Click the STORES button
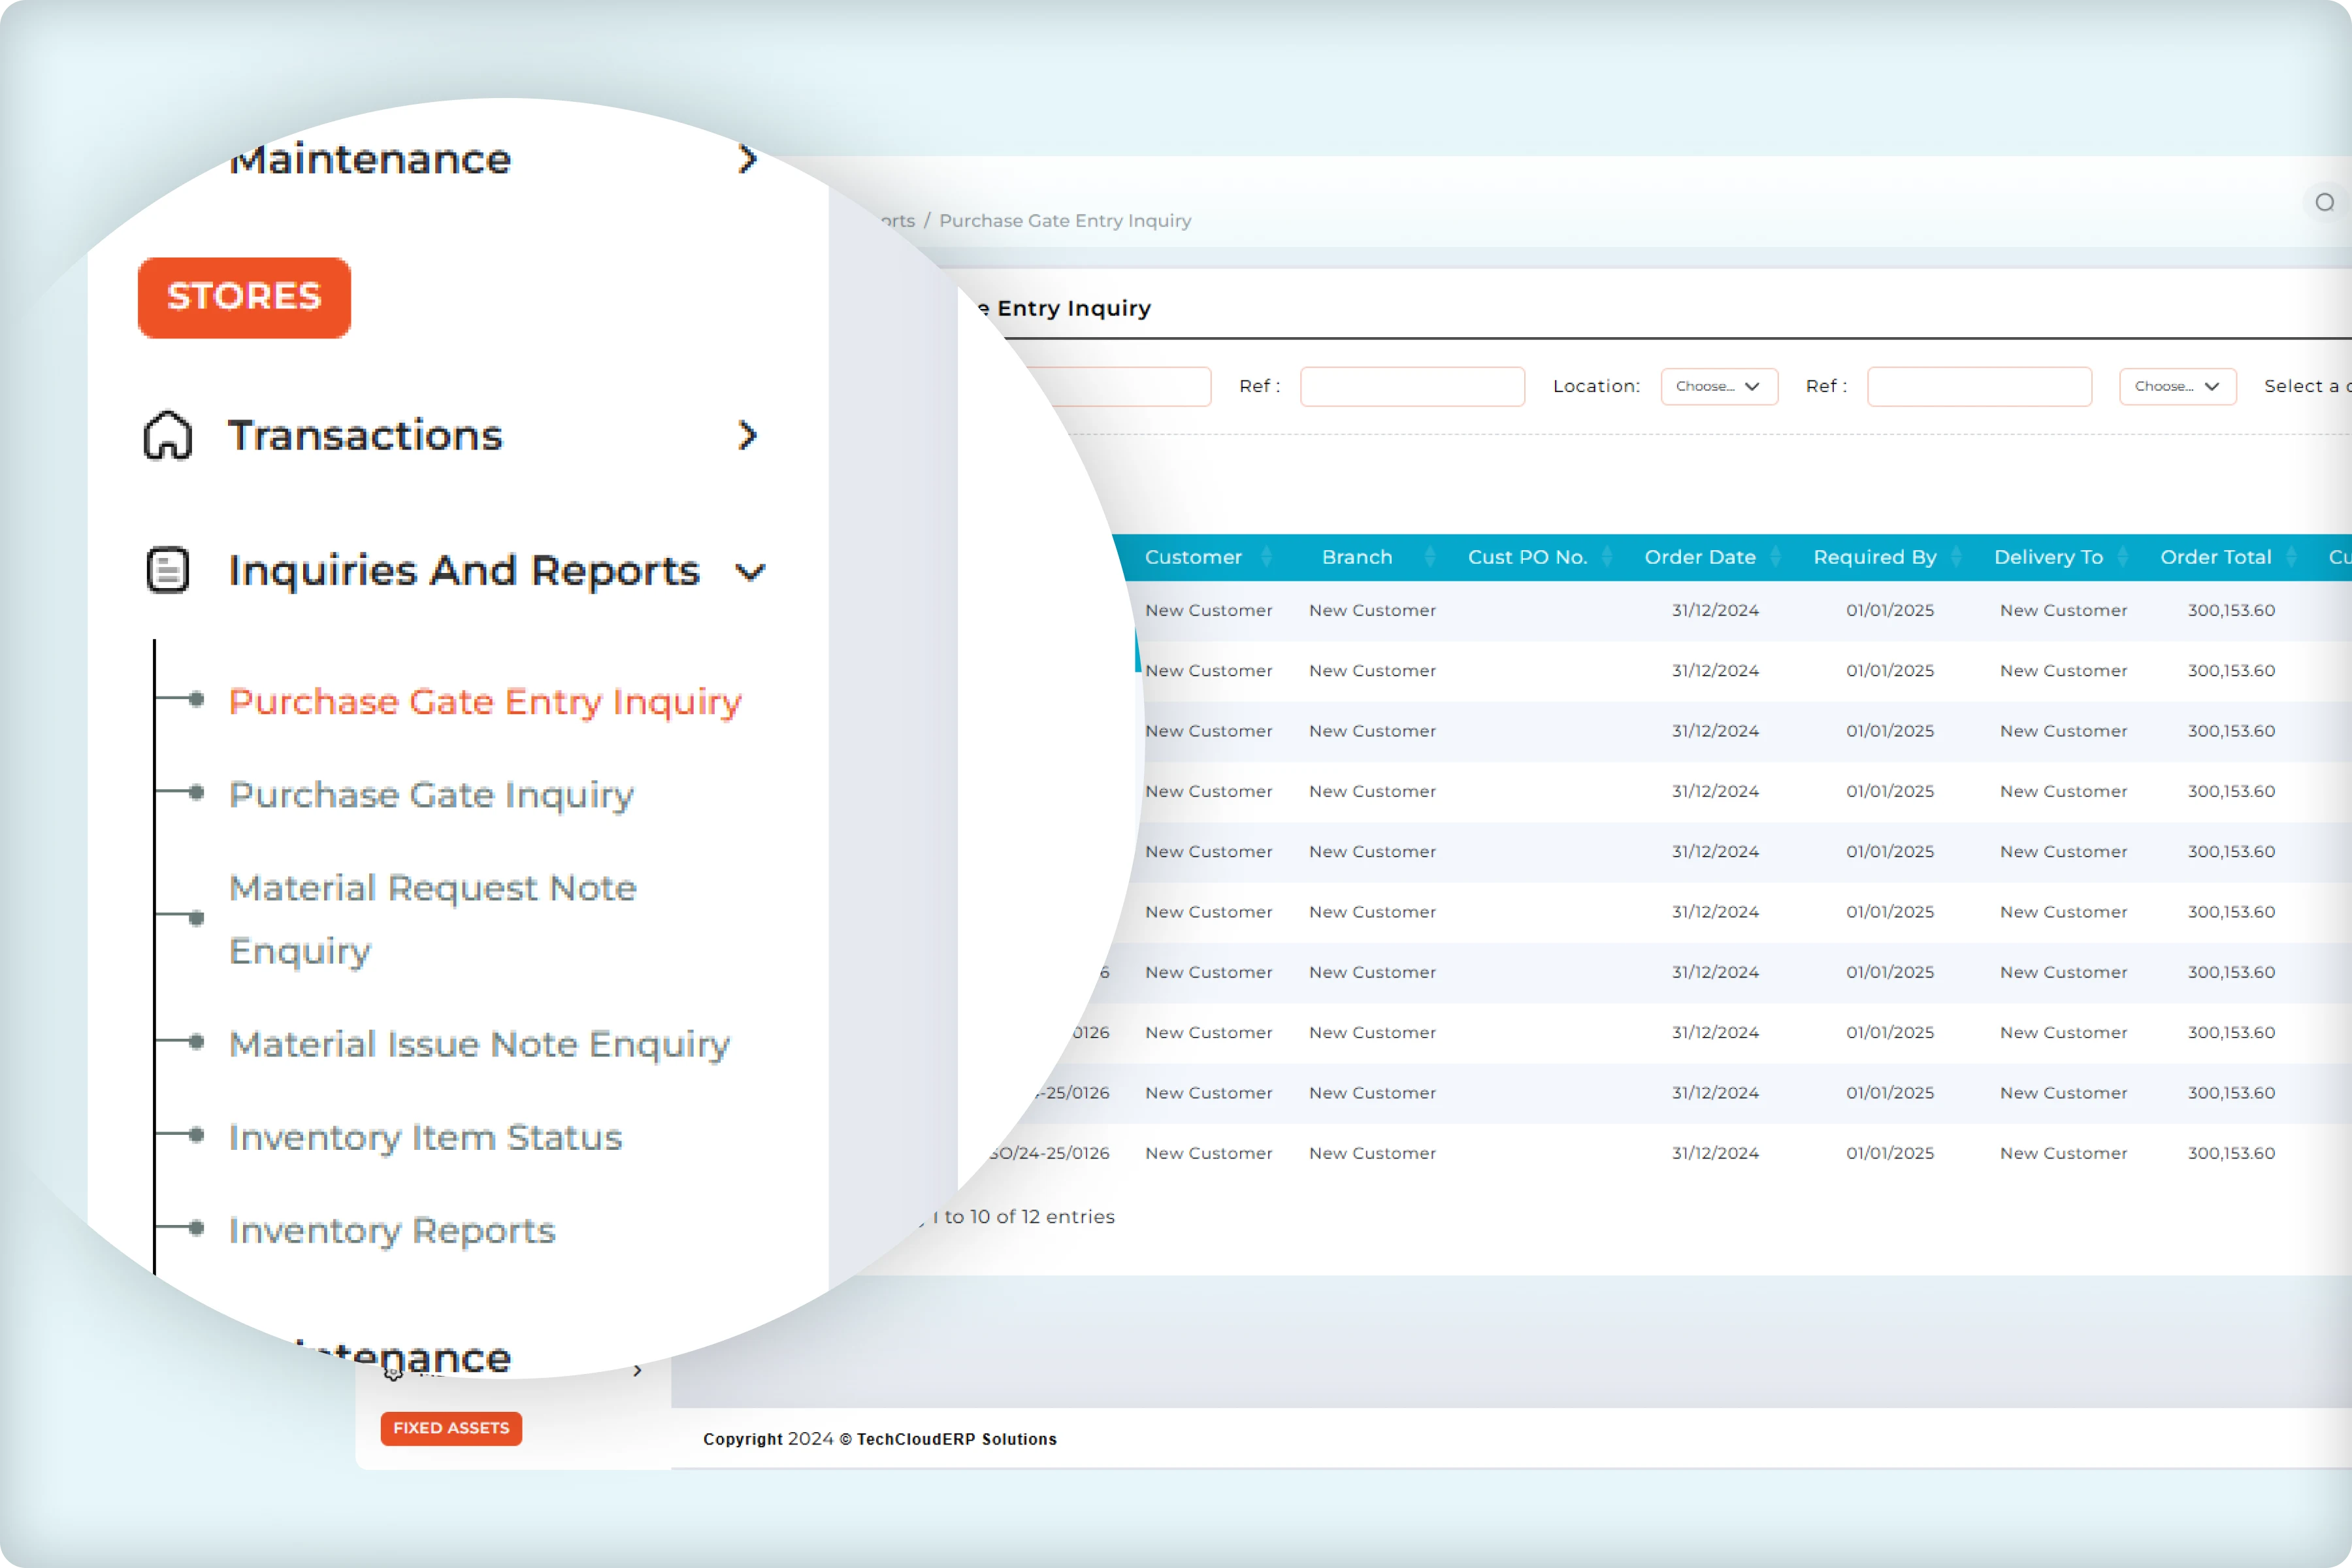 (244, 297)
